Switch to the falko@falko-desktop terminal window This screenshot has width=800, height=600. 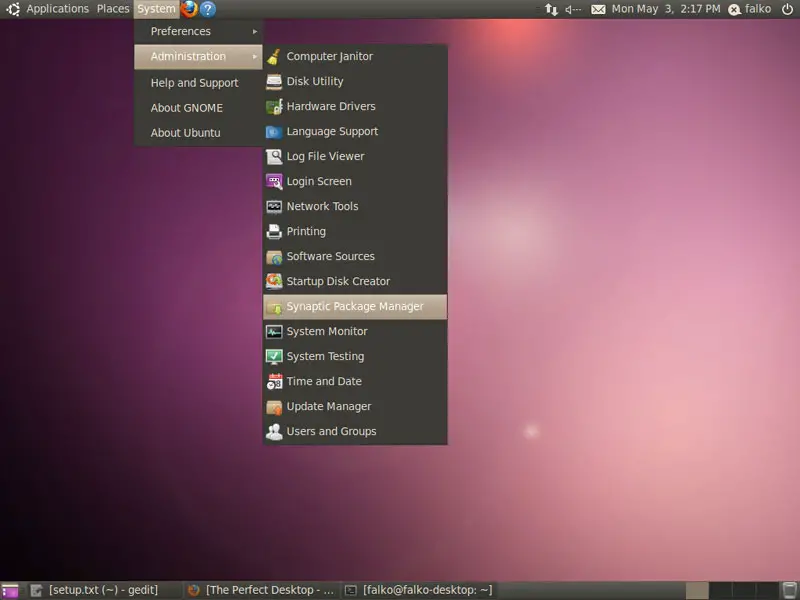418,590
